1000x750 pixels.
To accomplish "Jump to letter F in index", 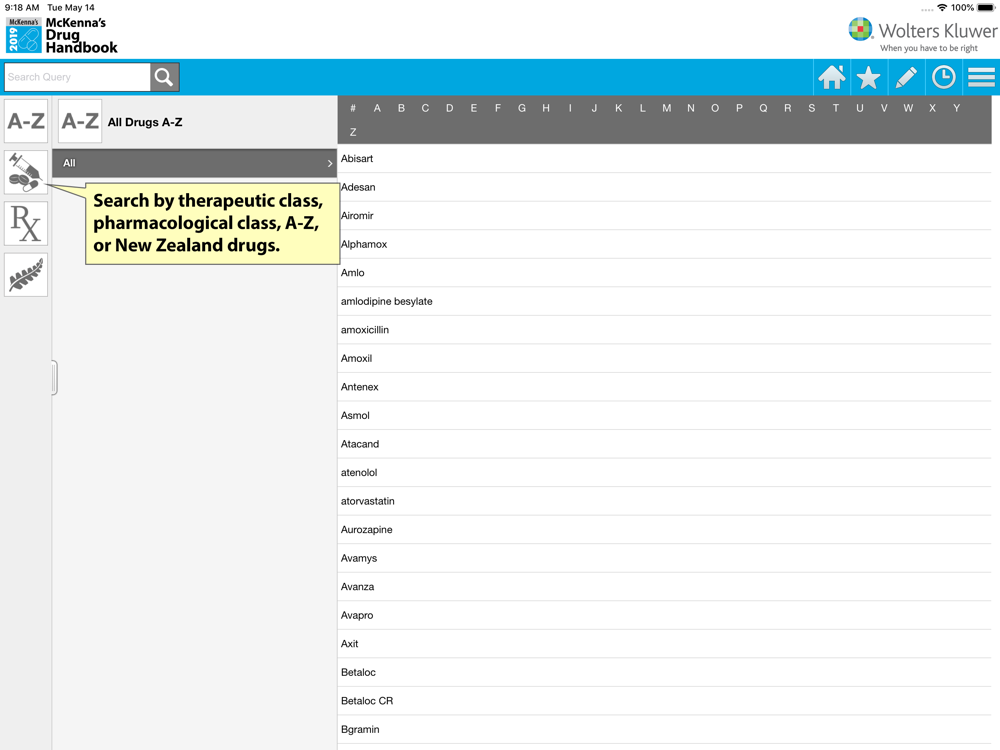I will [x=497, y=108].
